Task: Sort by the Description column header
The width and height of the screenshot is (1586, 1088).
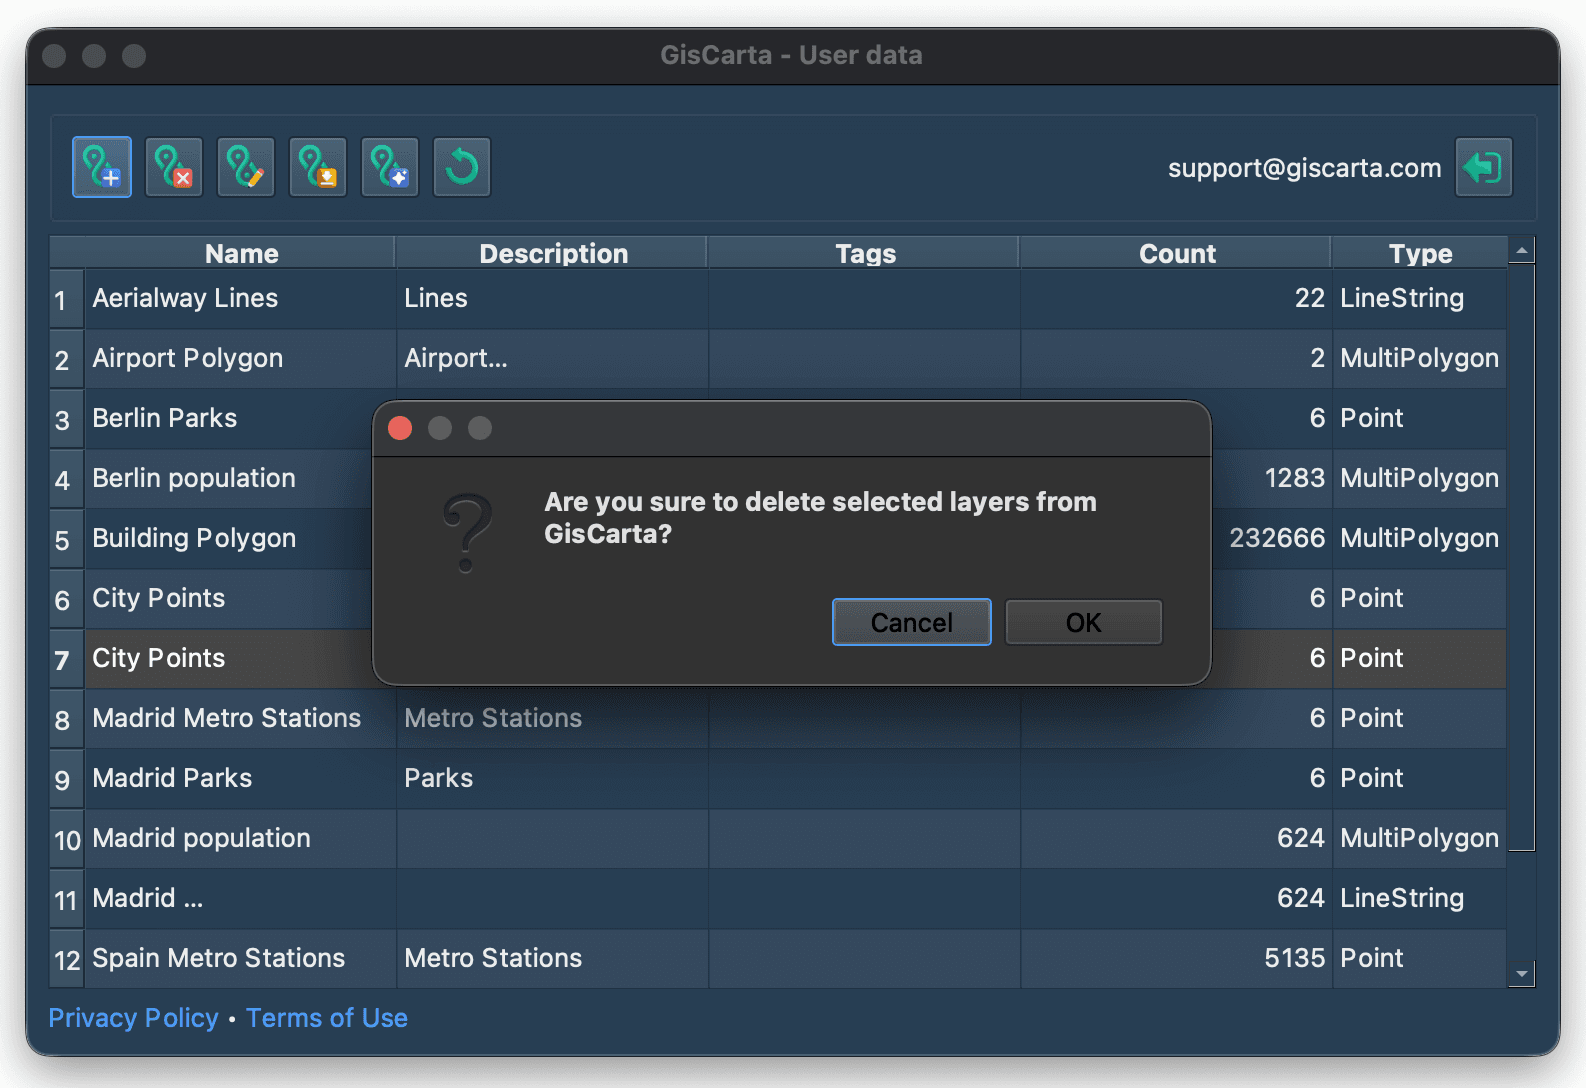Action: click(x=553, y=253)
